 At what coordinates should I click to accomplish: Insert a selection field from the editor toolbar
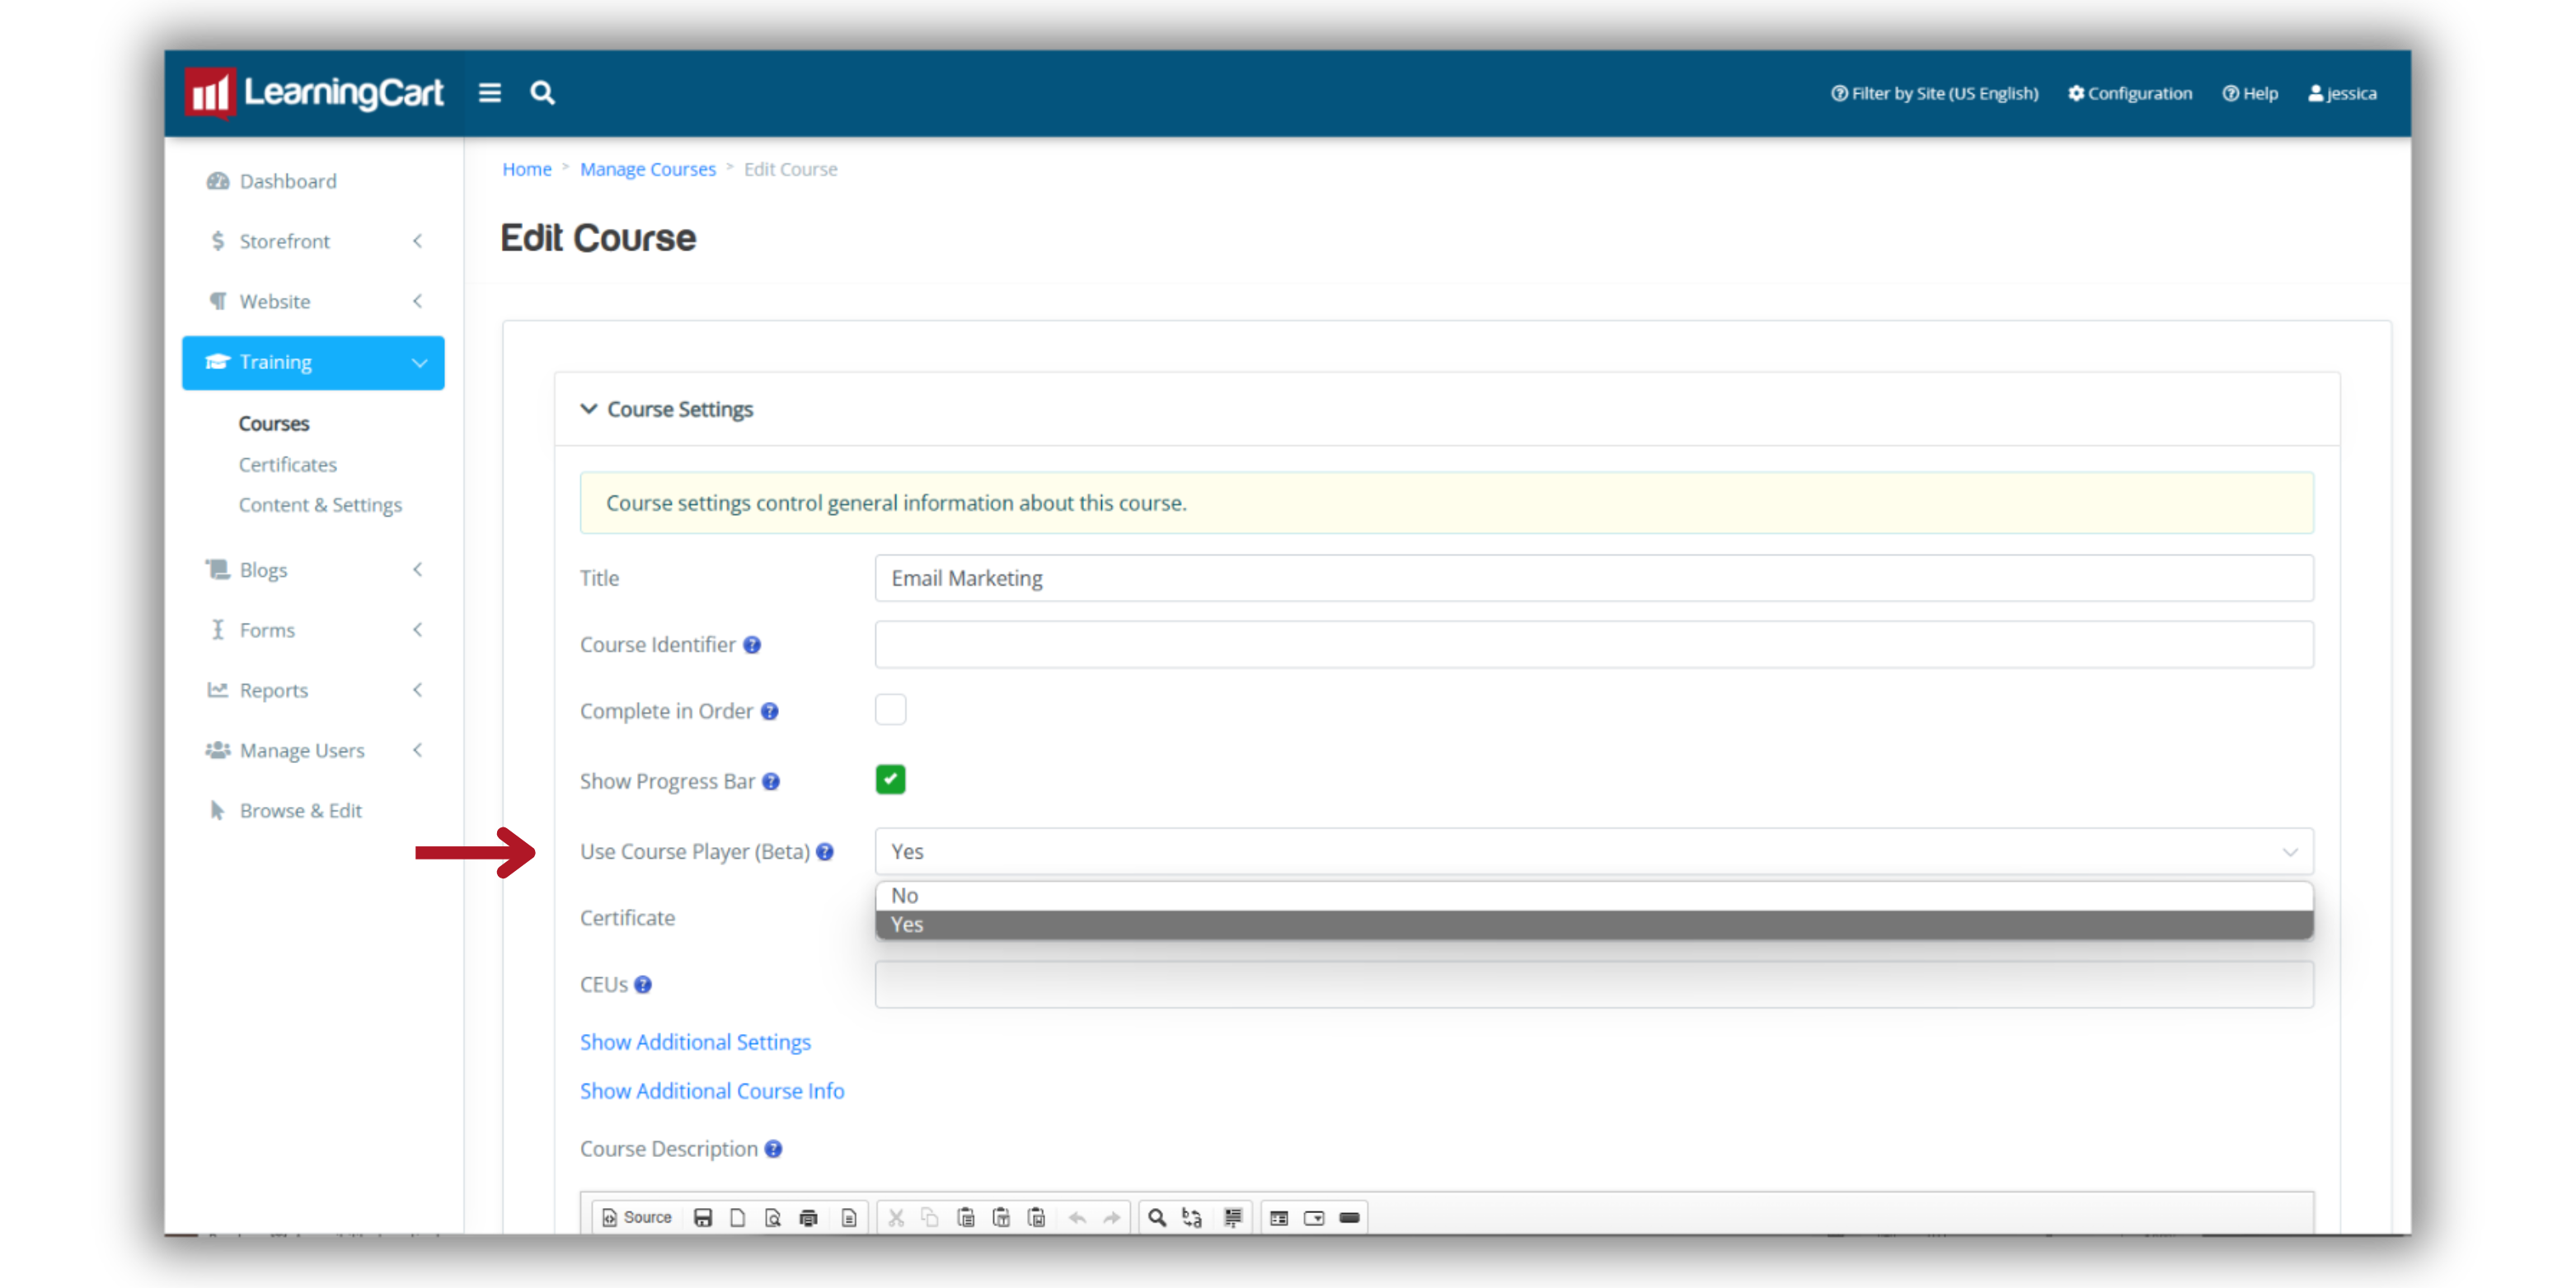point(1314,1217)
